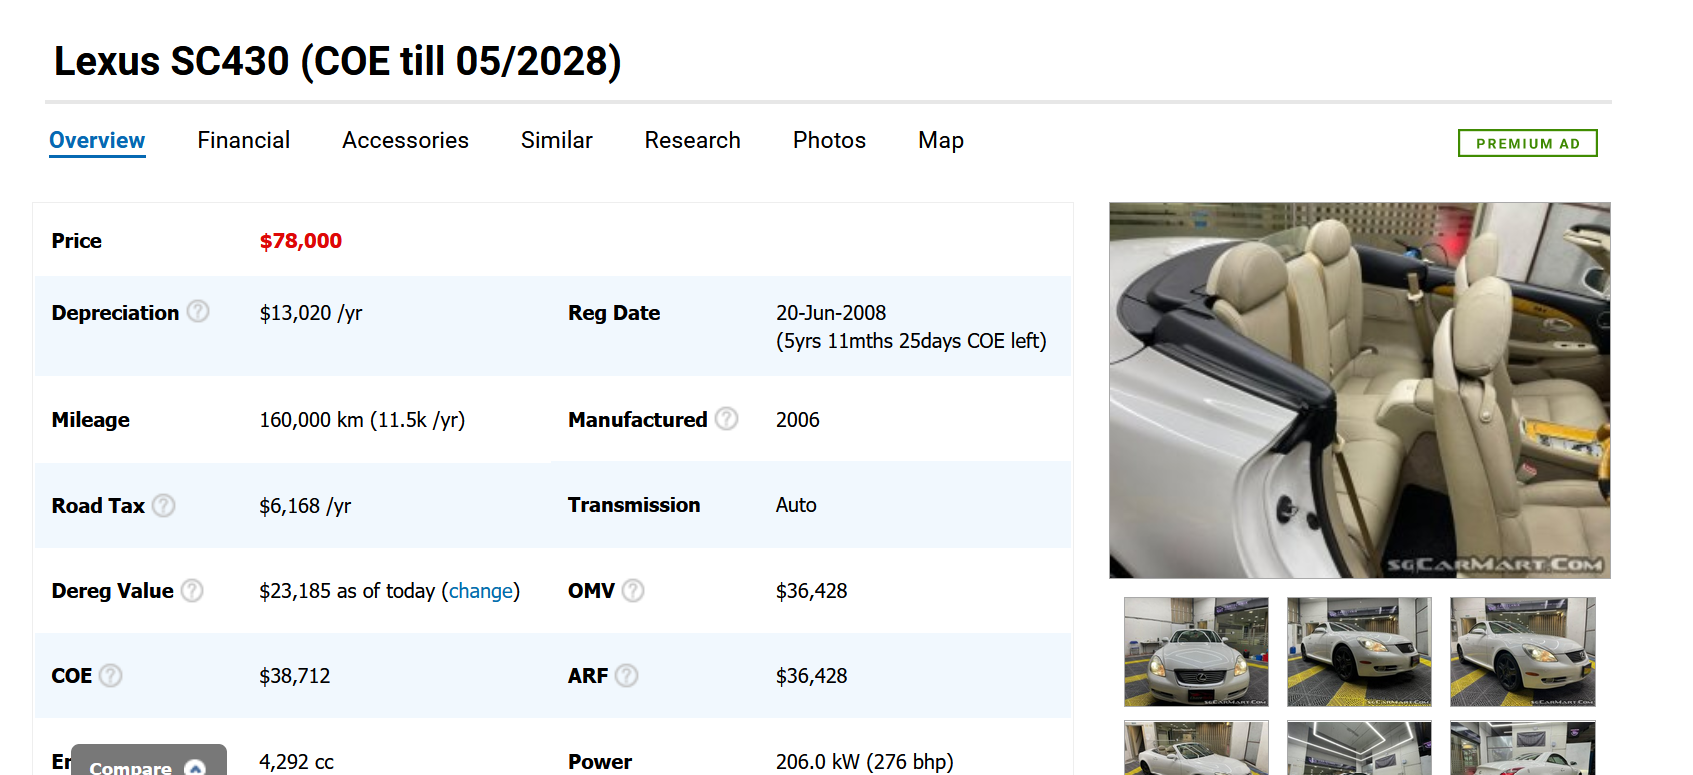The image size is (1693, 775).
Task: Open the Photos tab
Action: pos(829,141)
